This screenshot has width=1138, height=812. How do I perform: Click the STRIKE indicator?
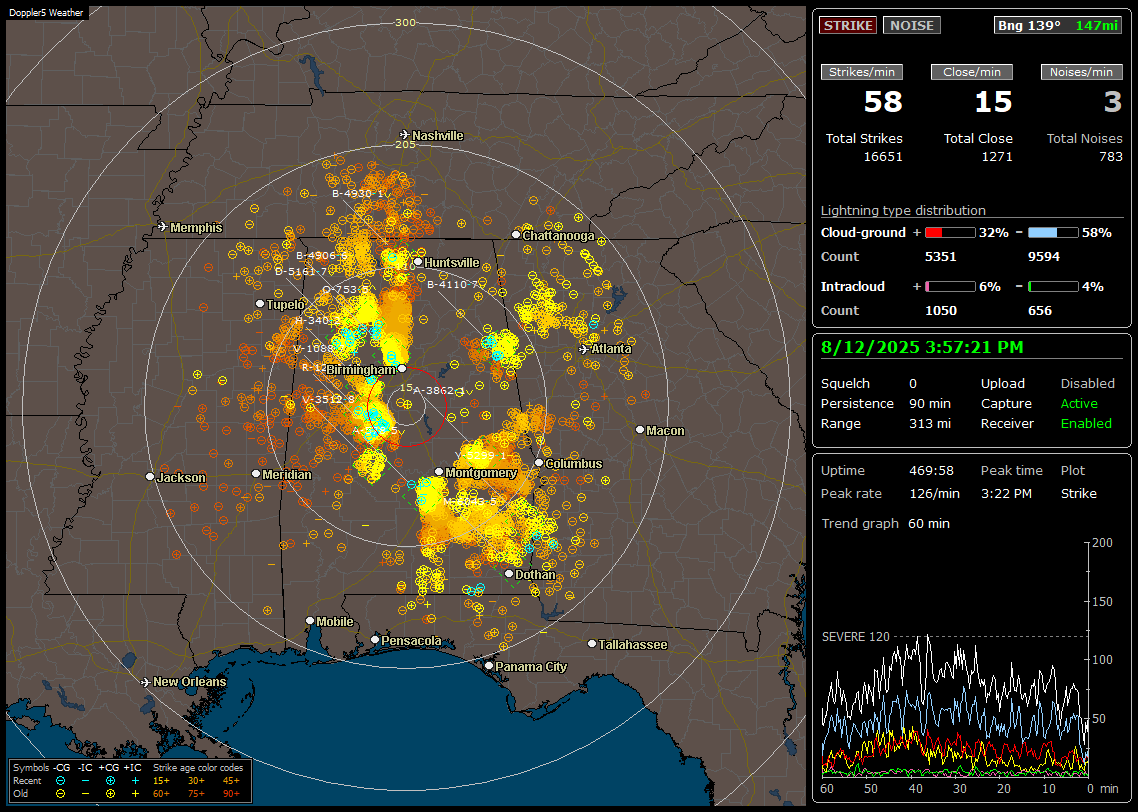848,25
